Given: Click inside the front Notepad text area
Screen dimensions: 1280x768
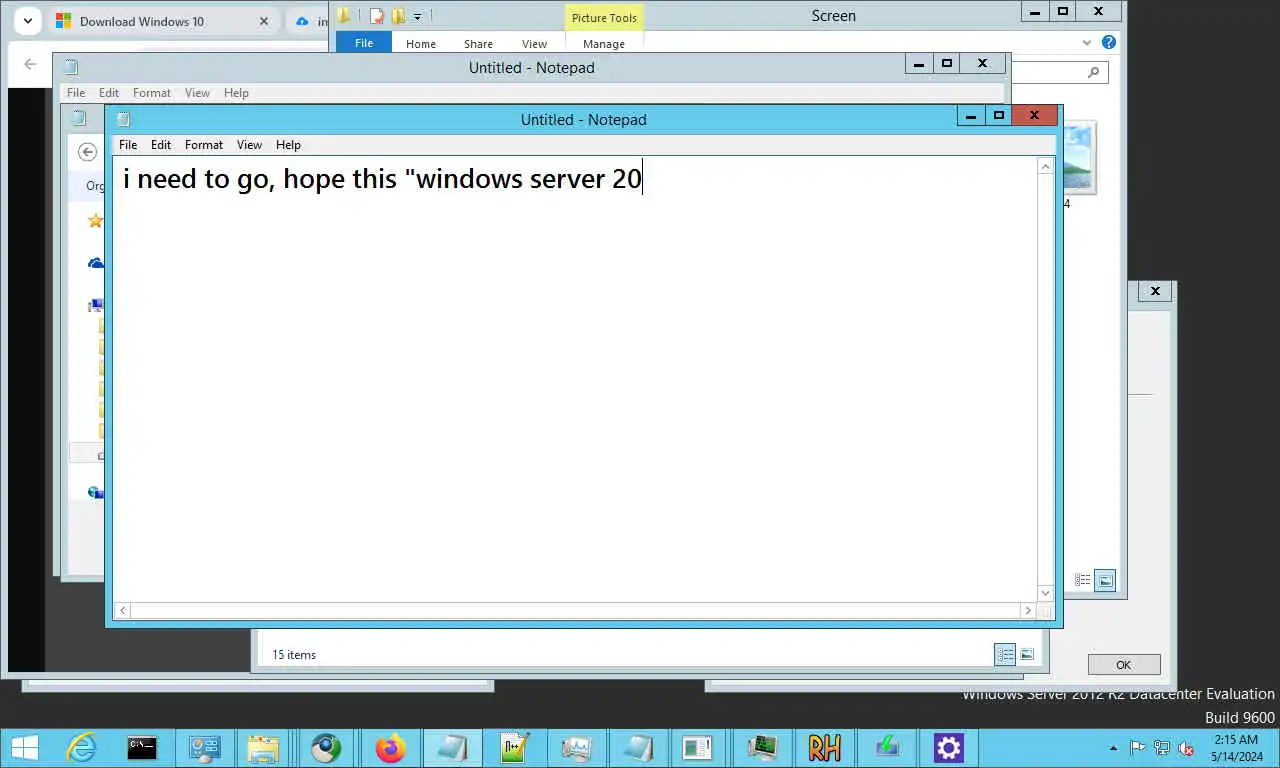Looking at the screenshot, I should click(575, 380).
